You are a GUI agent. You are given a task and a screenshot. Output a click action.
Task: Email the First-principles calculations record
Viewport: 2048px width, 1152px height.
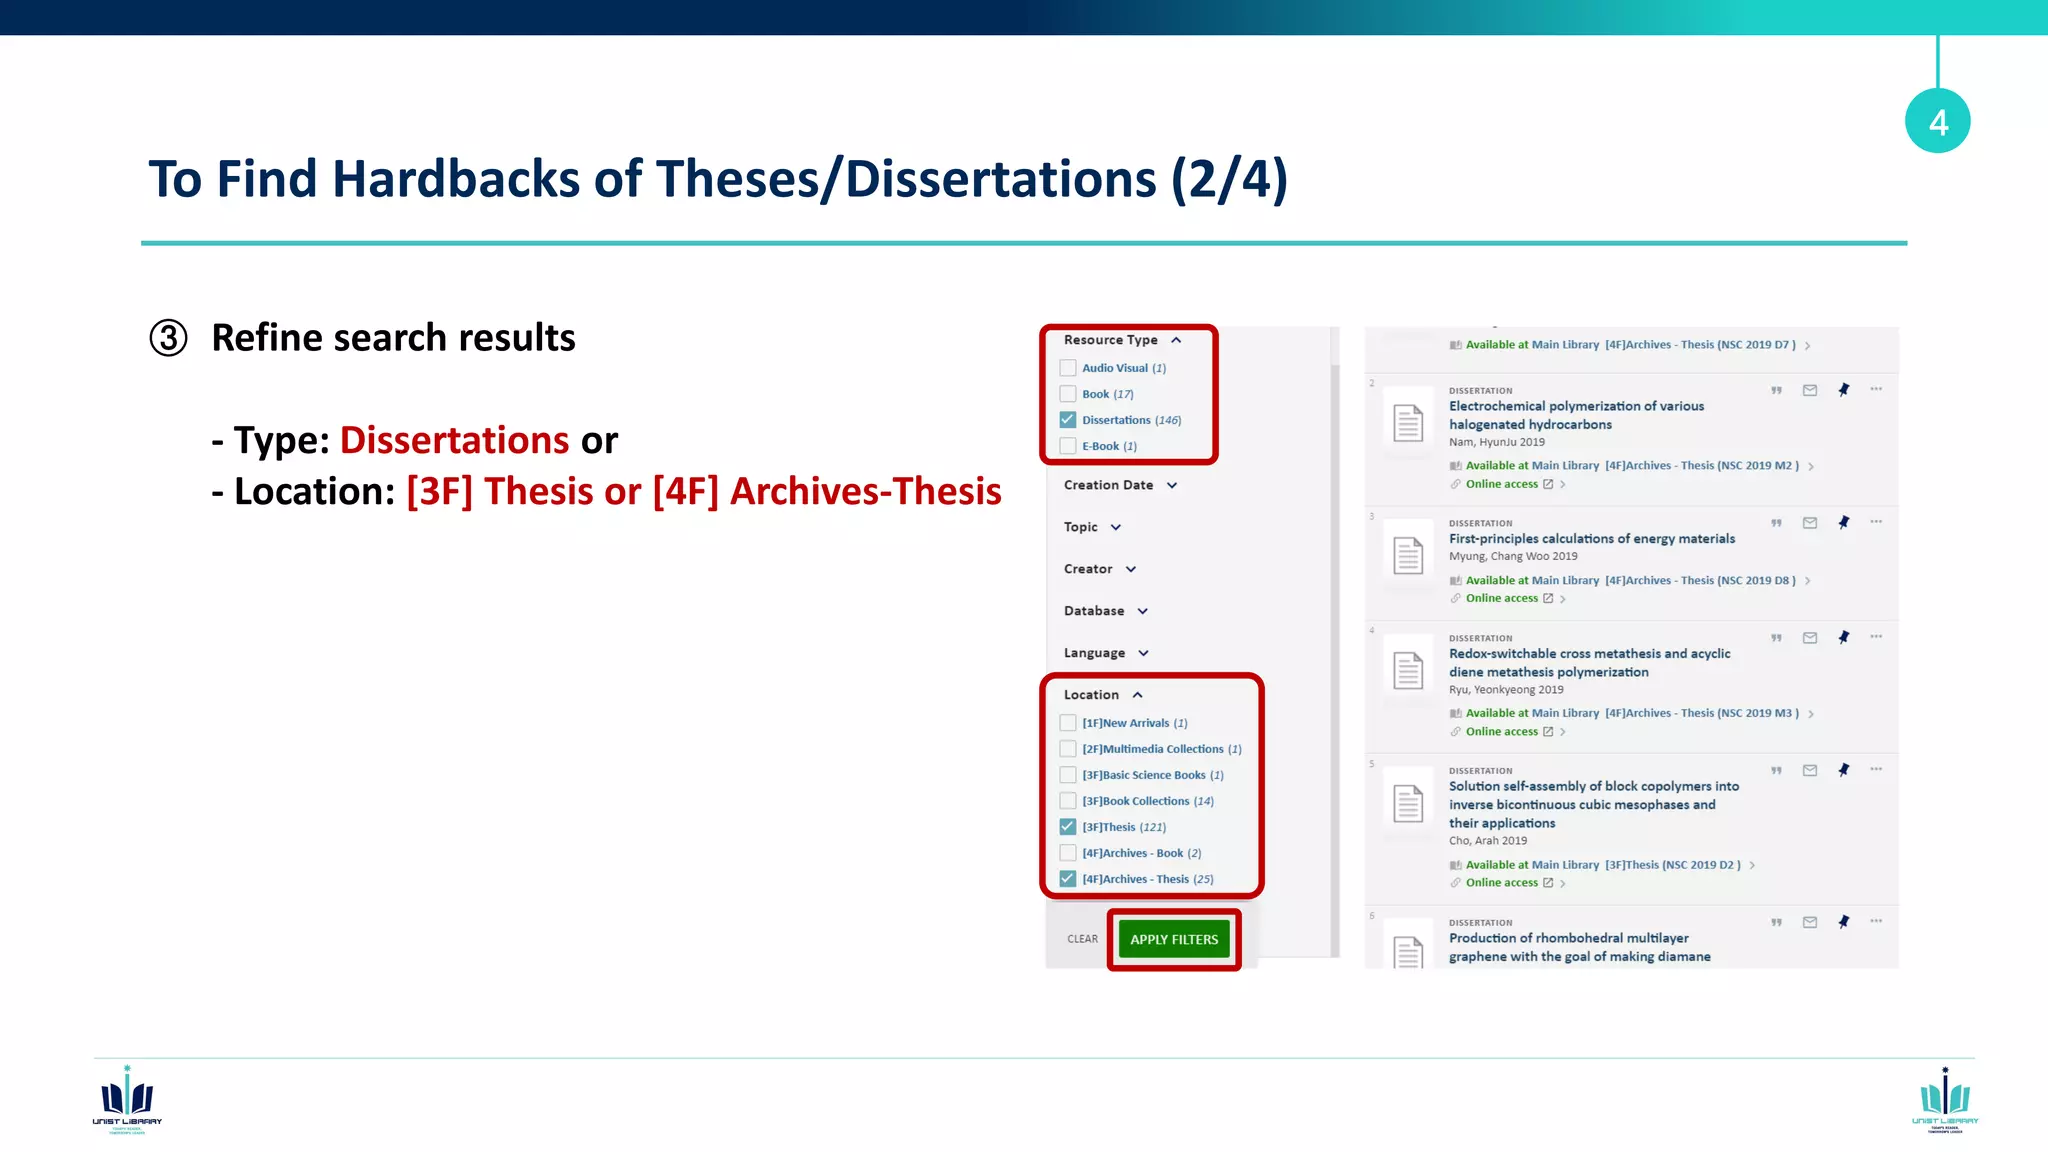[x=1810, y=523]
